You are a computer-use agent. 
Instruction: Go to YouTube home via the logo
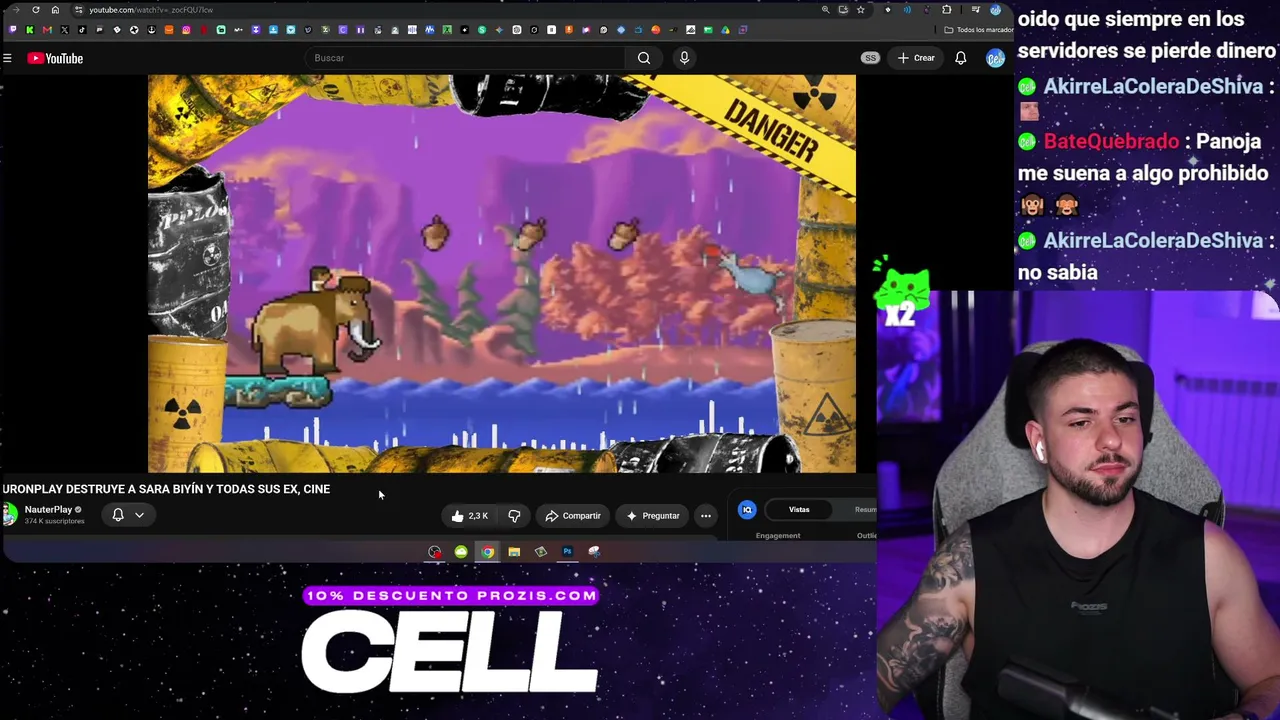click(55, 58)
